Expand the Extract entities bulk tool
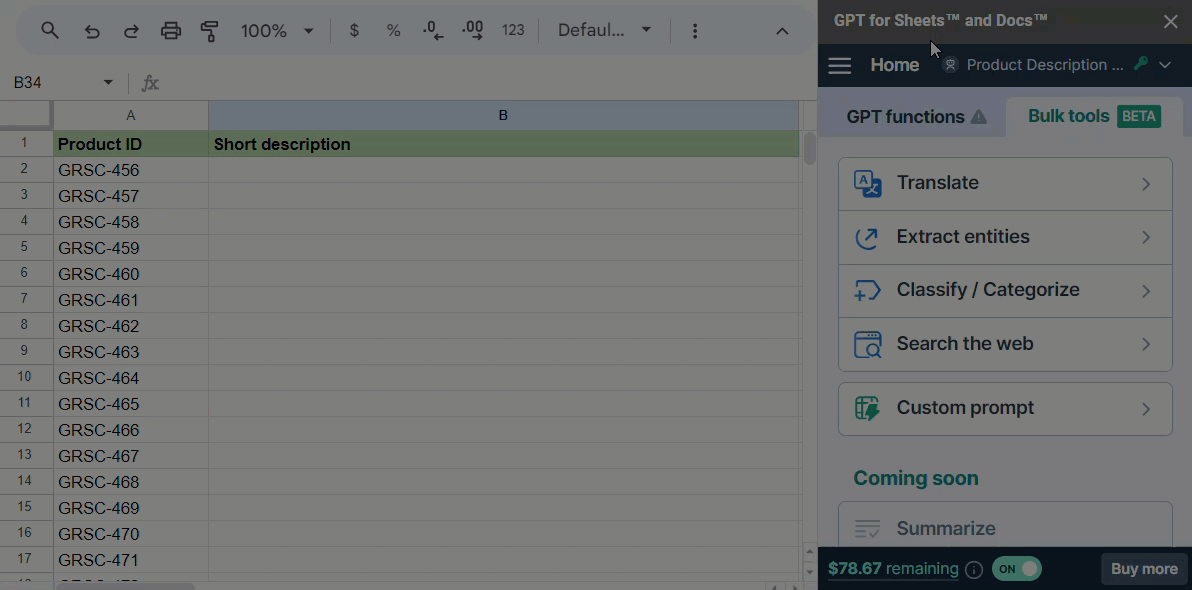The image size is (1192, 590). (1146, 238)
